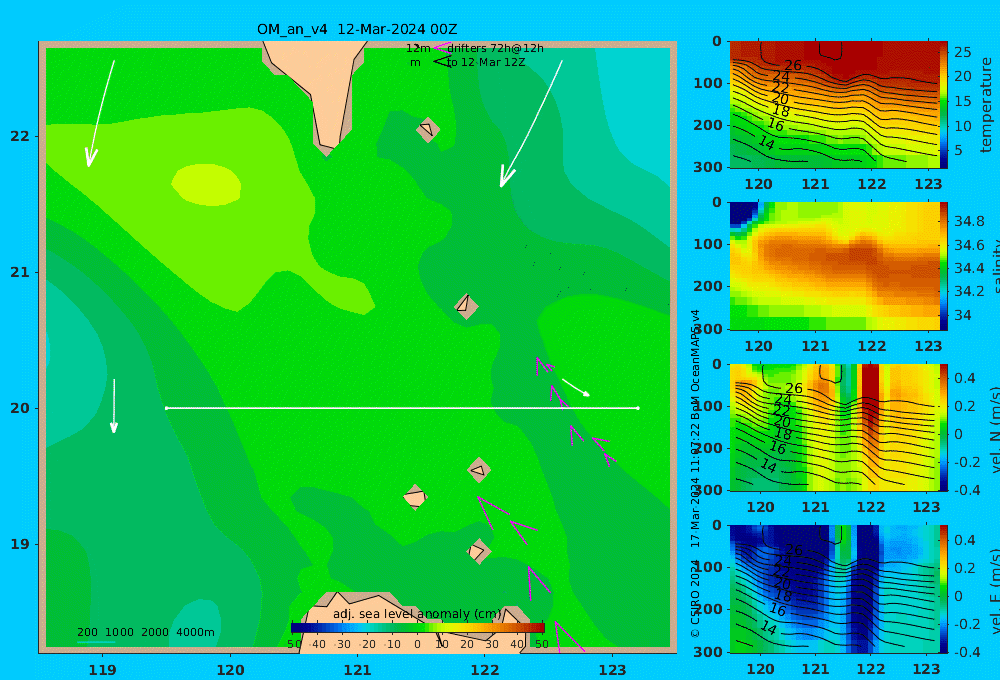Click the '200 1000 2000 4000m' depth legend
Screen dimensions: 1000x680
tap(145, 632)
